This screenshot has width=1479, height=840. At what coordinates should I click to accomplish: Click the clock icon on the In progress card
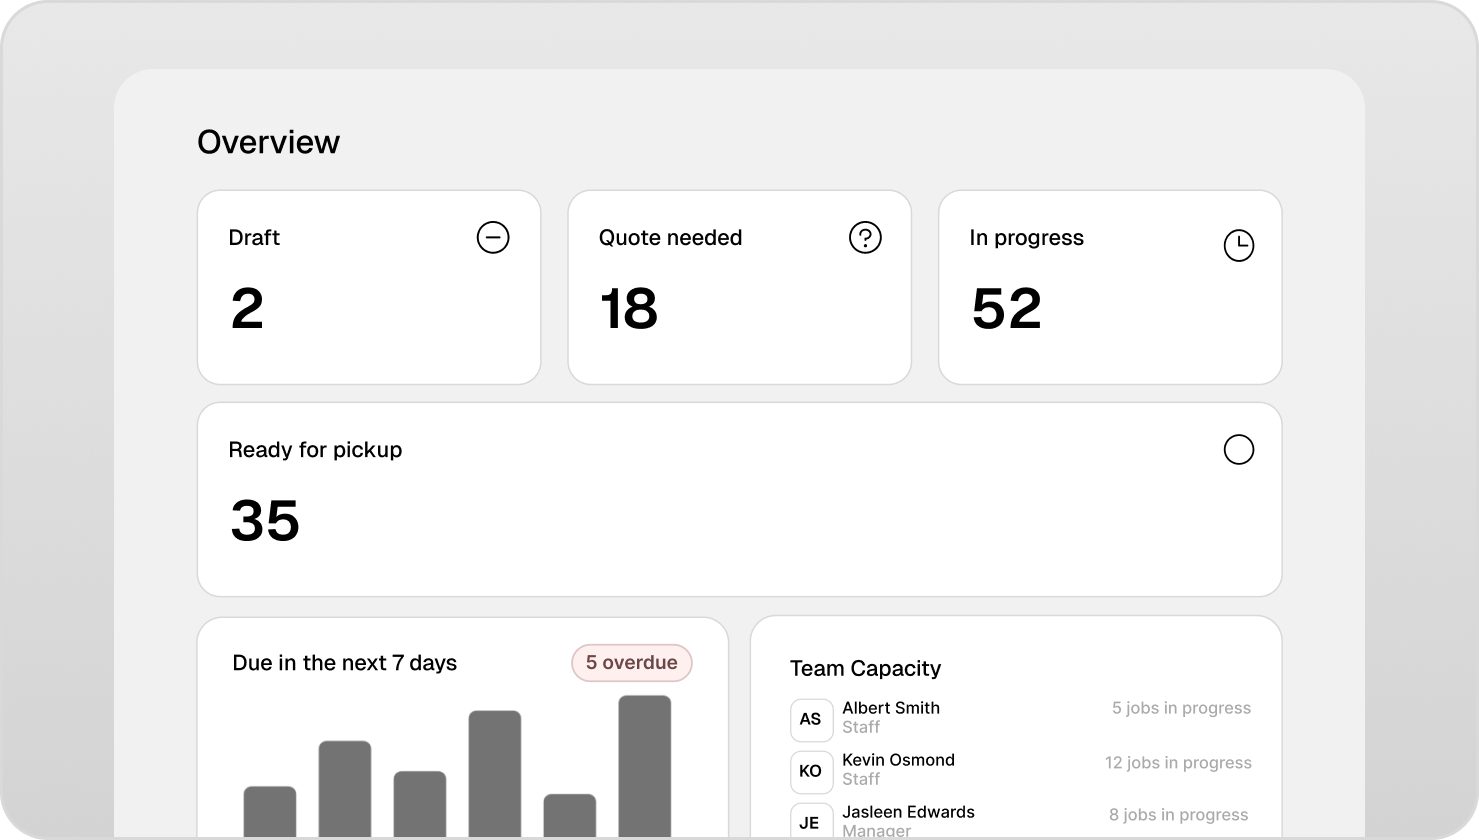click(1238, 244)
